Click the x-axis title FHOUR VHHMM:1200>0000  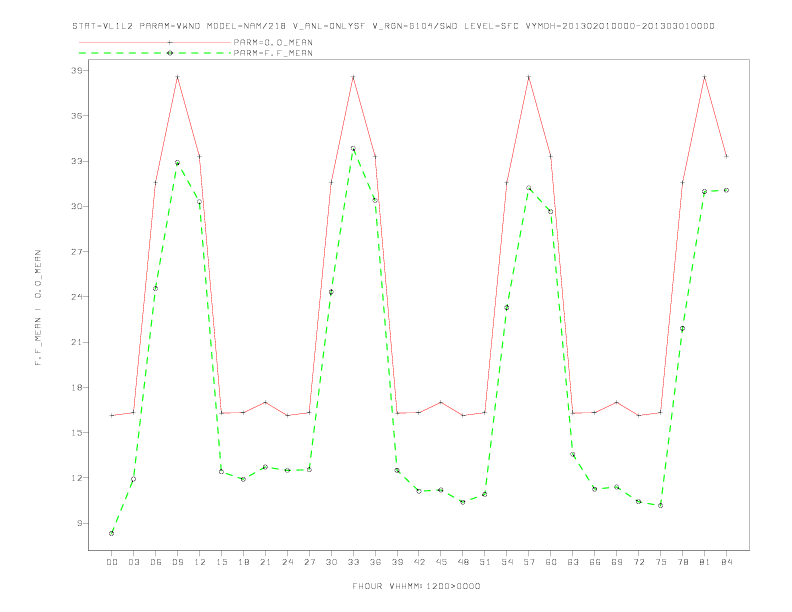point(416,586)
